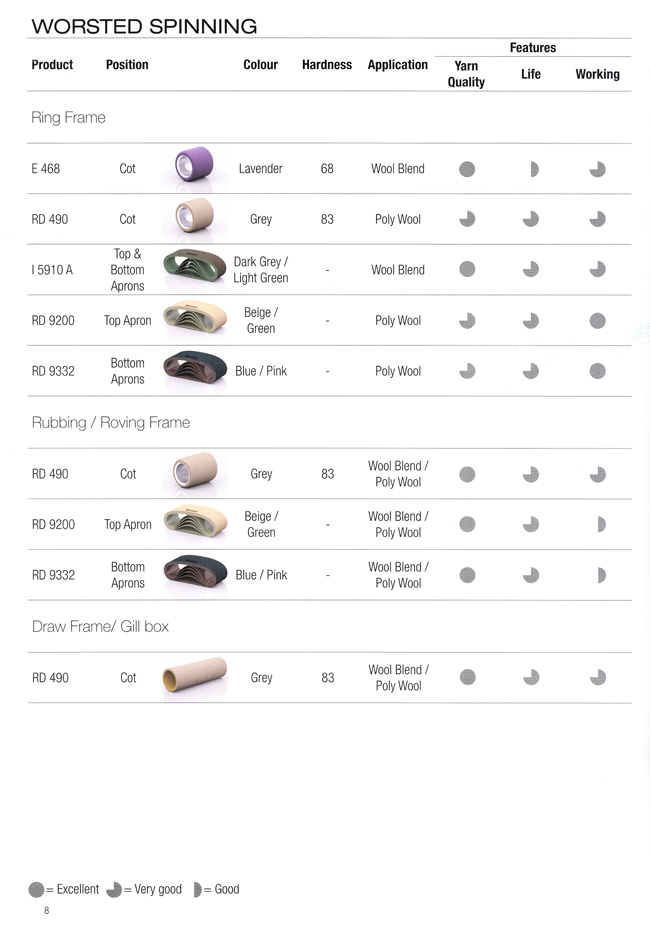Click Ring Frame RD 9332 Working rating circle
Viewport: 650px width, 925px height.
[x=598, y=371]
